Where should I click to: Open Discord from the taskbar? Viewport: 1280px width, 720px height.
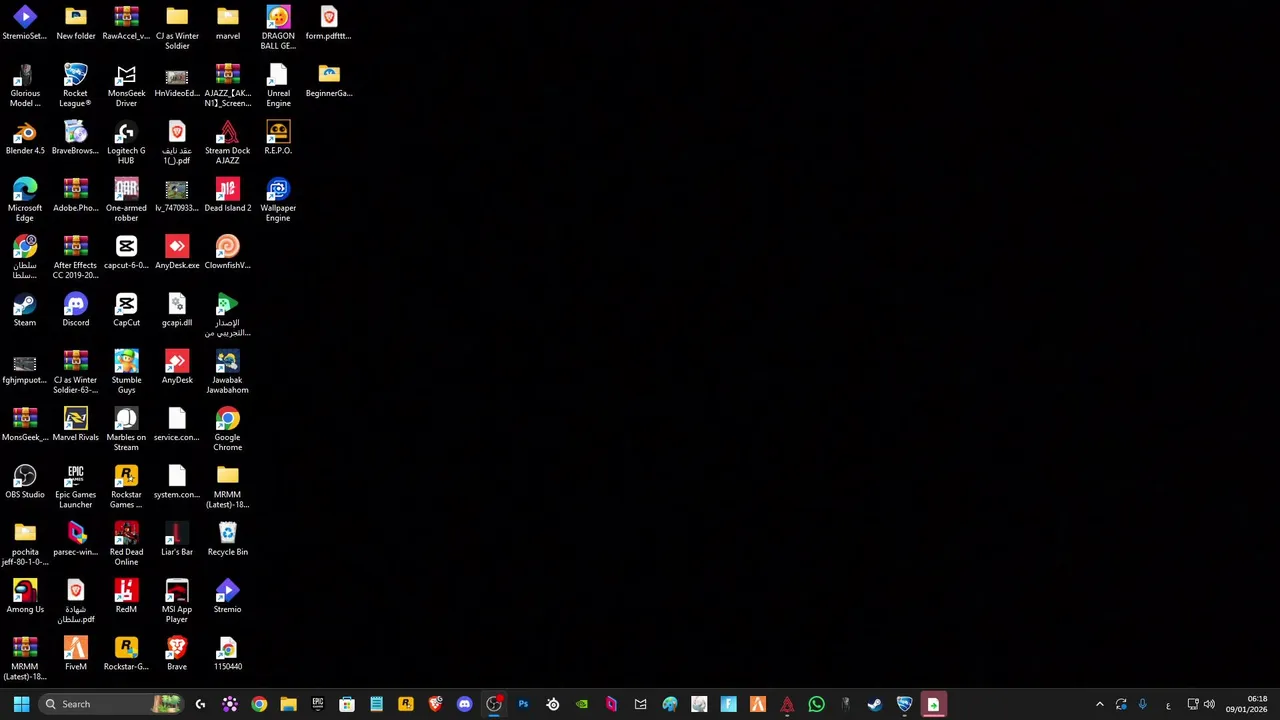[x=464, y=704]
